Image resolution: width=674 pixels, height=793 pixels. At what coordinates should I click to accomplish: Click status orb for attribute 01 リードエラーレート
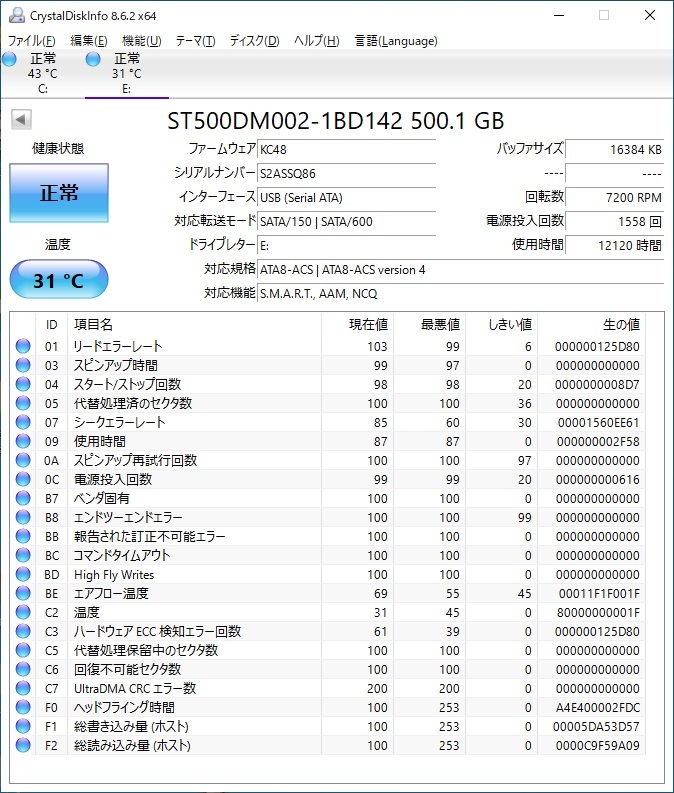tap(23, 346)
